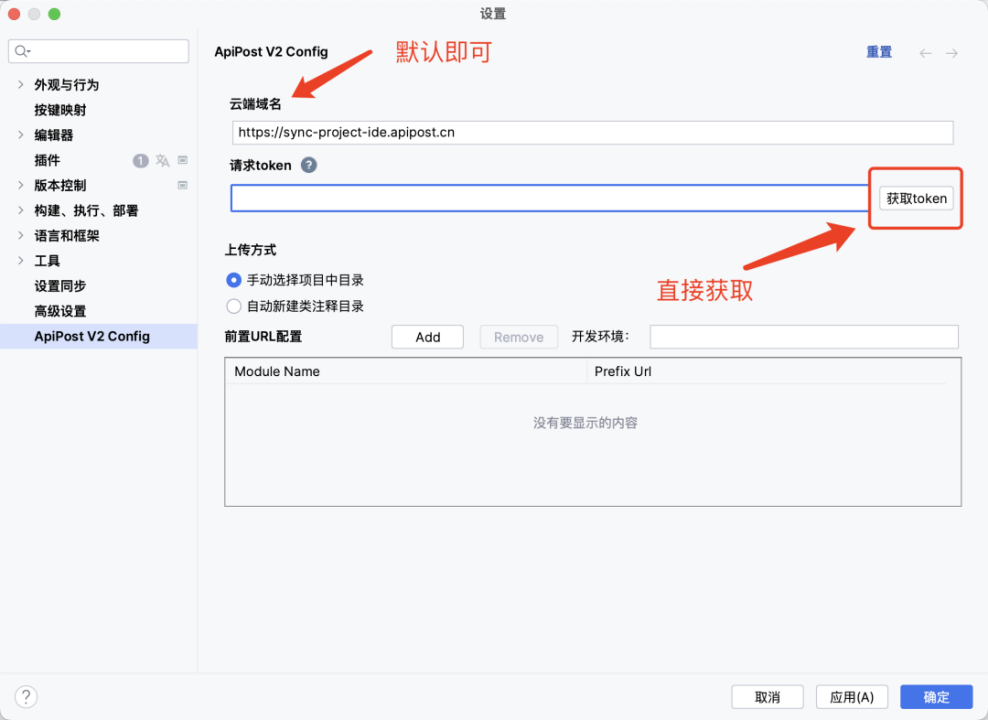Screen dimensions: 988x720
Task: Click the 开发环境 input field
Action: pyautogui.click(x=804, y=337)
